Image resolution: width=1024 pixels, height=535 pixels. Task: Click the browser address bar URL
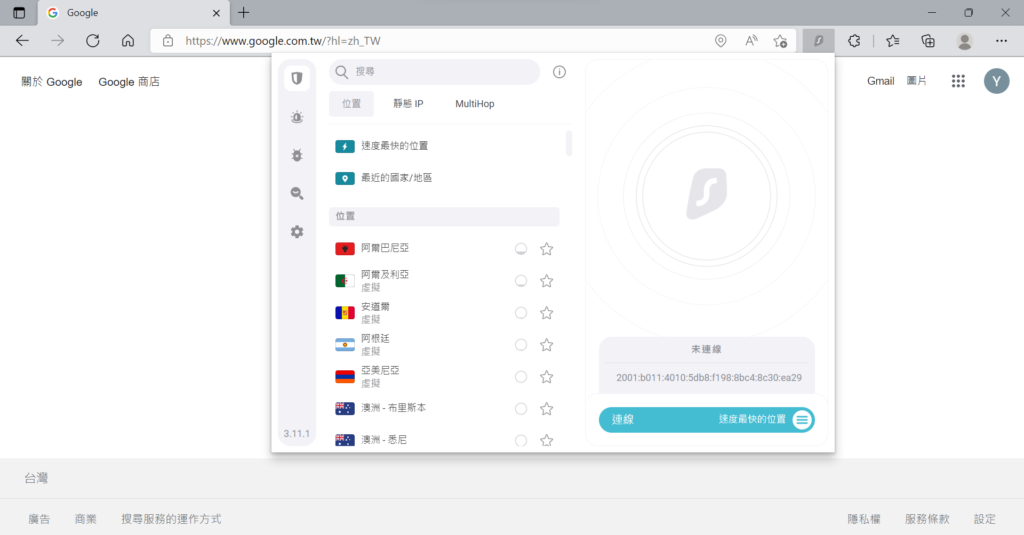point(283,41)
